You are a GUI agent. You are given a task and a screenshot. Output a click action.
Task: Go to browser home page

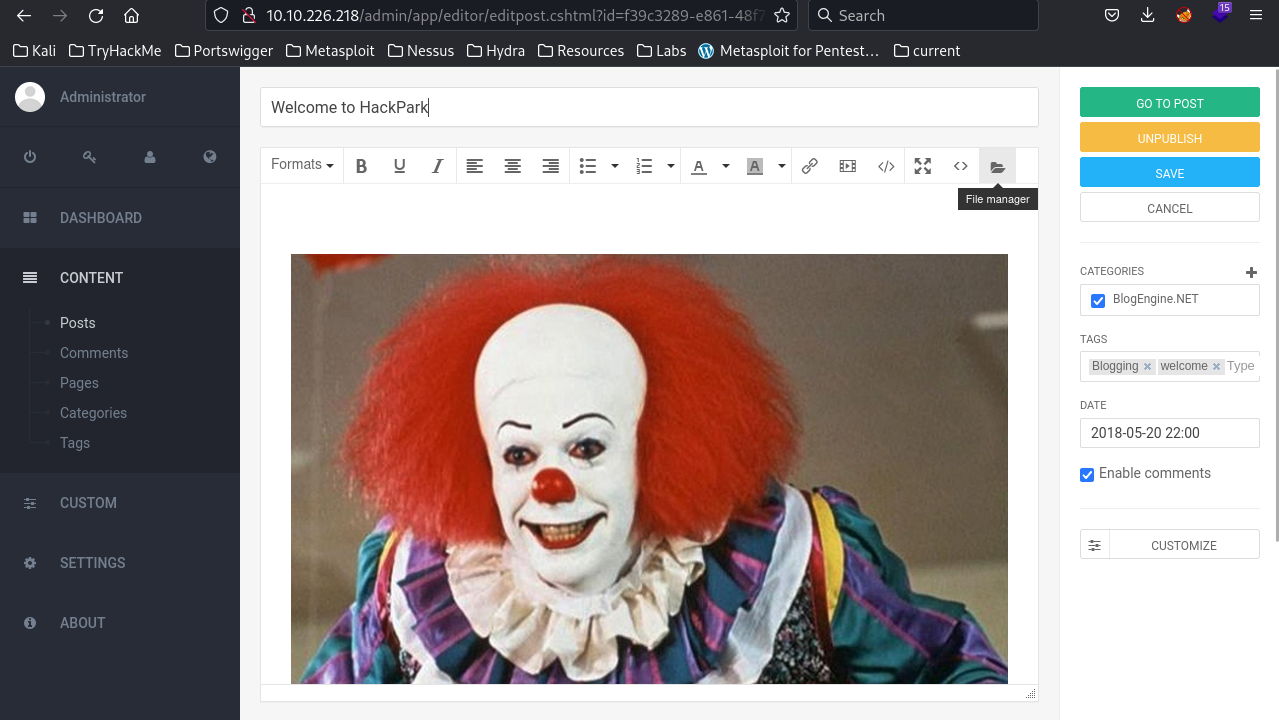131,16
